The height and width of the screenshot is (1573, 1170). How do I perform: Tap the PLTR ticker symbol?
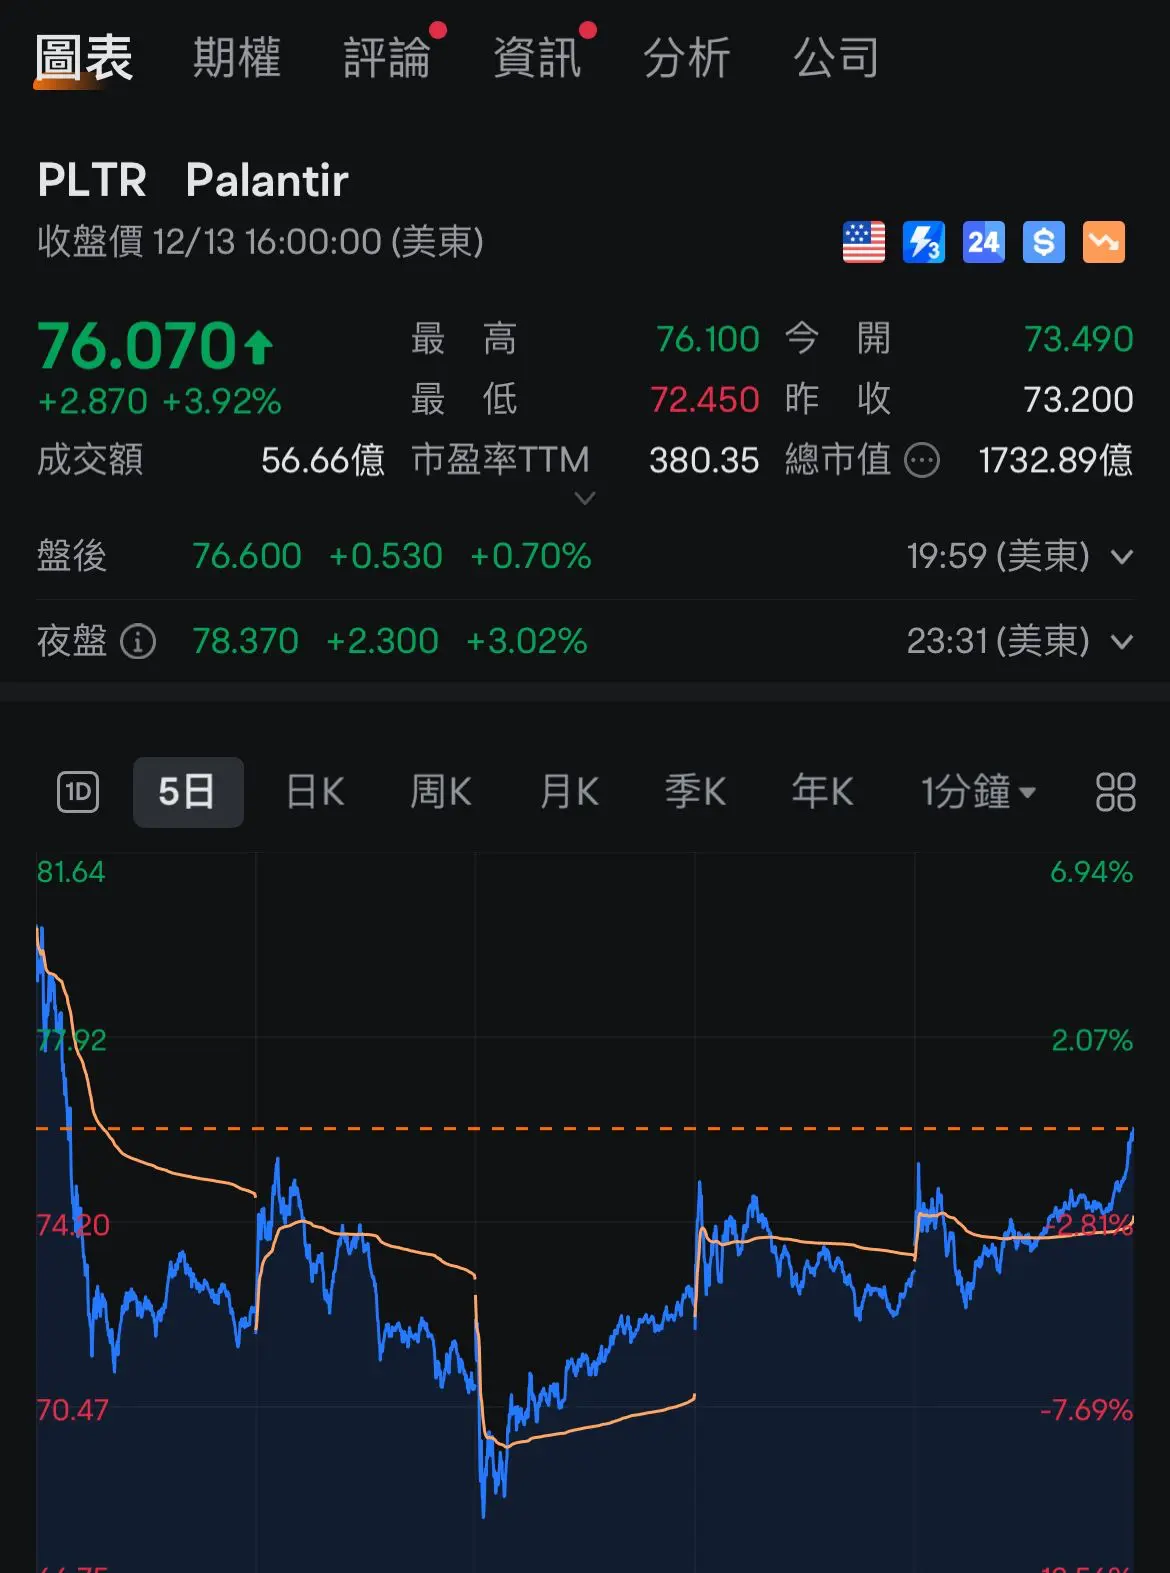tap(92, 181)
